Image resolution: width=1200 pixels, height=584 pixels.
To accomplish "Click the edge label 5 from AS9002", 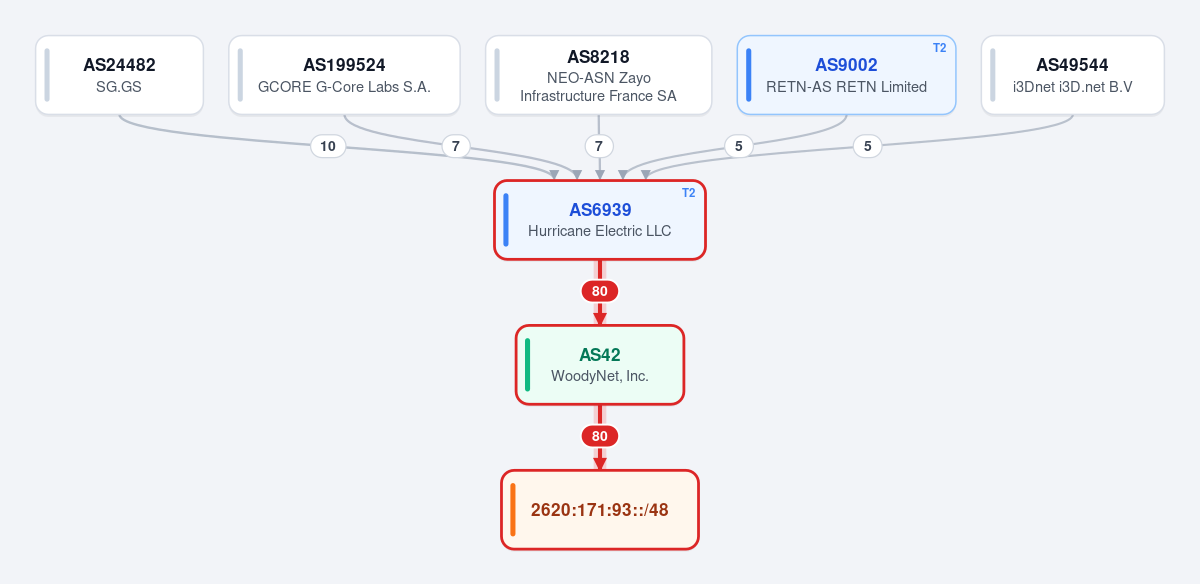I will click(x=738, y=146).
